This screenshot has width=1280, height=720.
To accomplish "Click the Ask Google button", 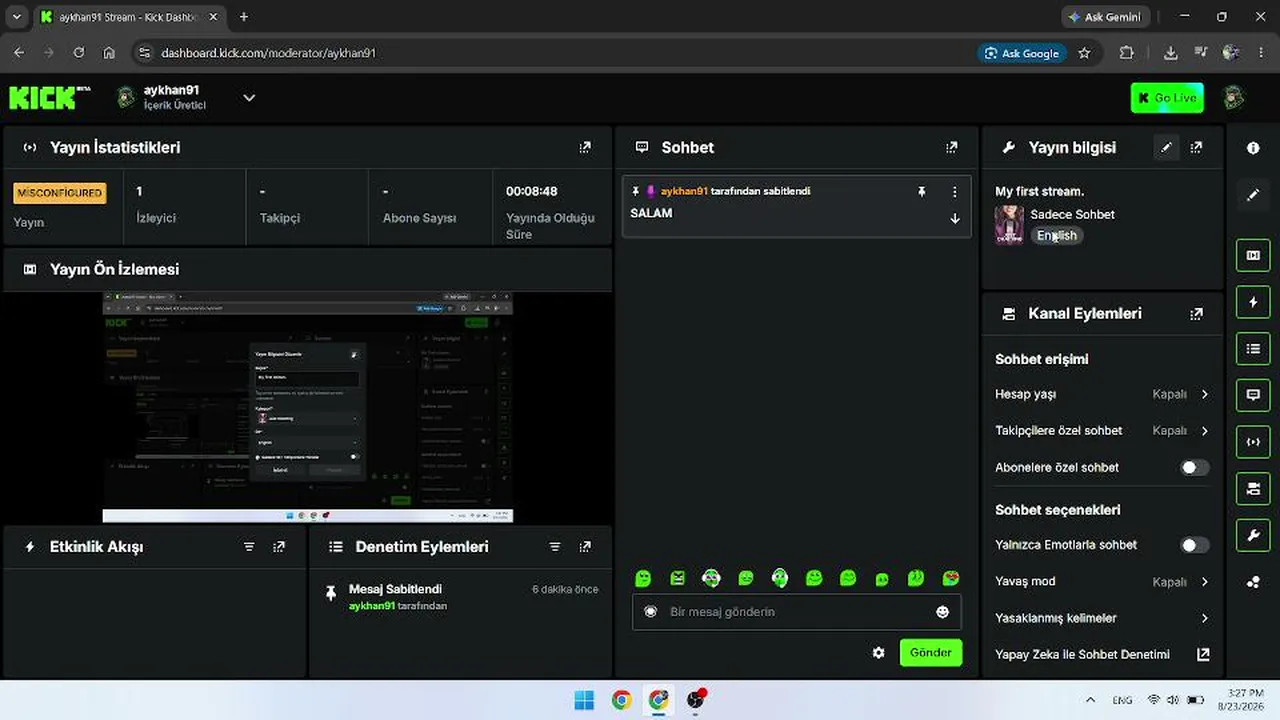I will click(1021, 53).
